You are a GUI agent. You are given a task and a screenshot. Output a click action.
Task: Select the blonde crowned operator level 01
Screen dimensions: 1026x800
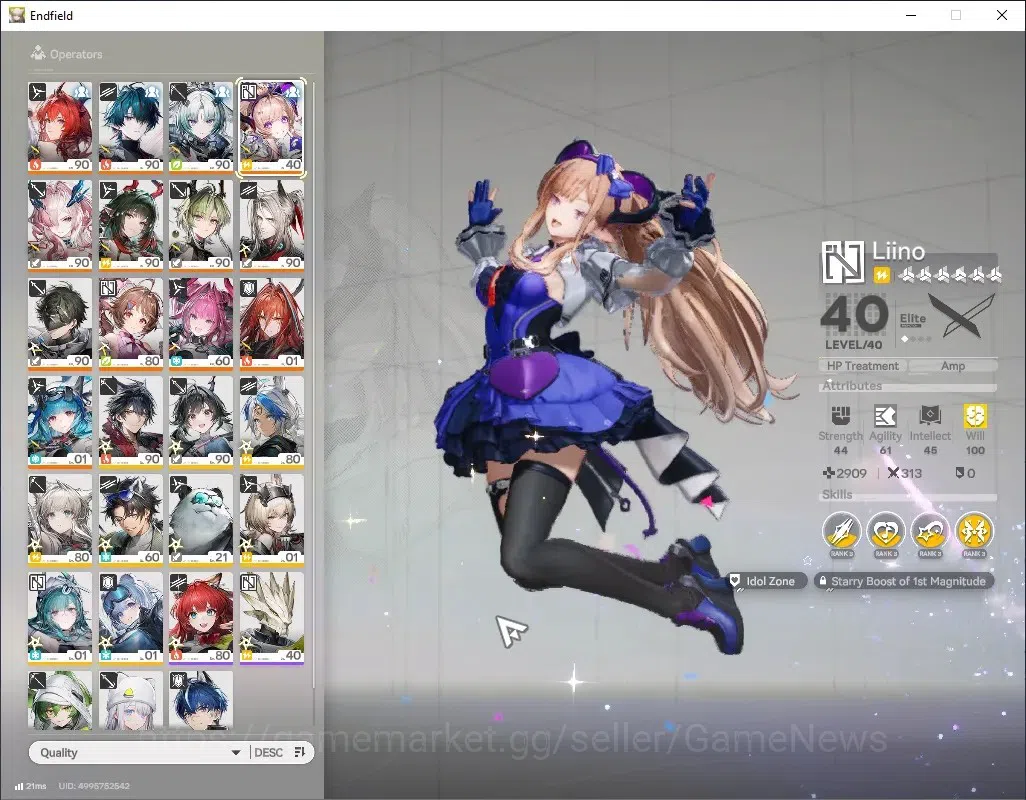point(272,519)
